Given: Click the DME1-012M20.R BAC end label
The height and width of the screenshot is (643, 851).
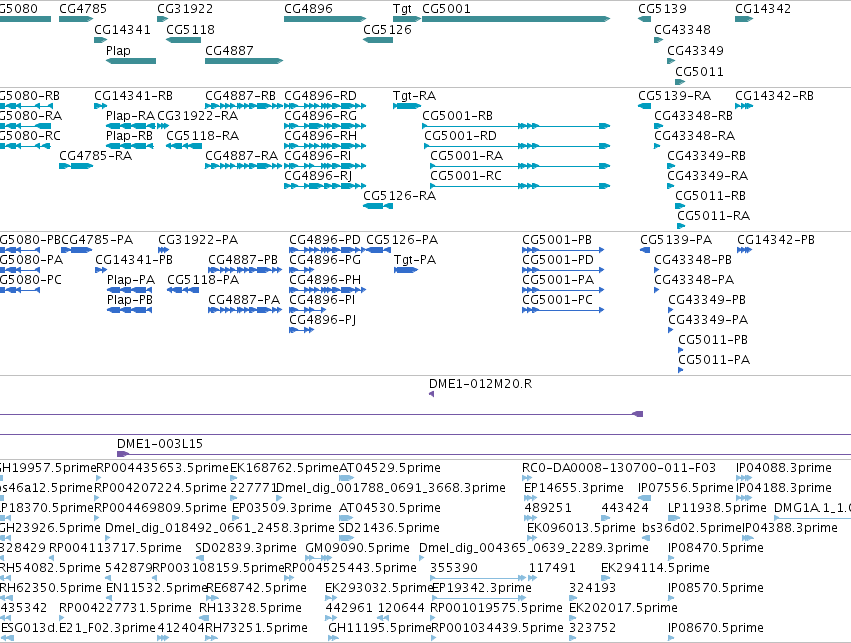Looking at the screenshot, I should [480, 384].
